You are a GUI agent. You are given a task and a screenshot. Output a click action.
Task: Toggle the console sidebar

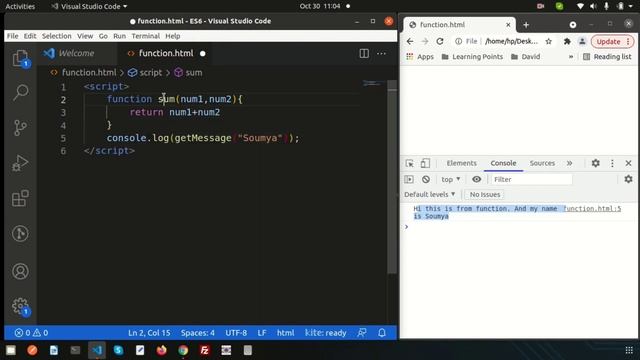409,179
